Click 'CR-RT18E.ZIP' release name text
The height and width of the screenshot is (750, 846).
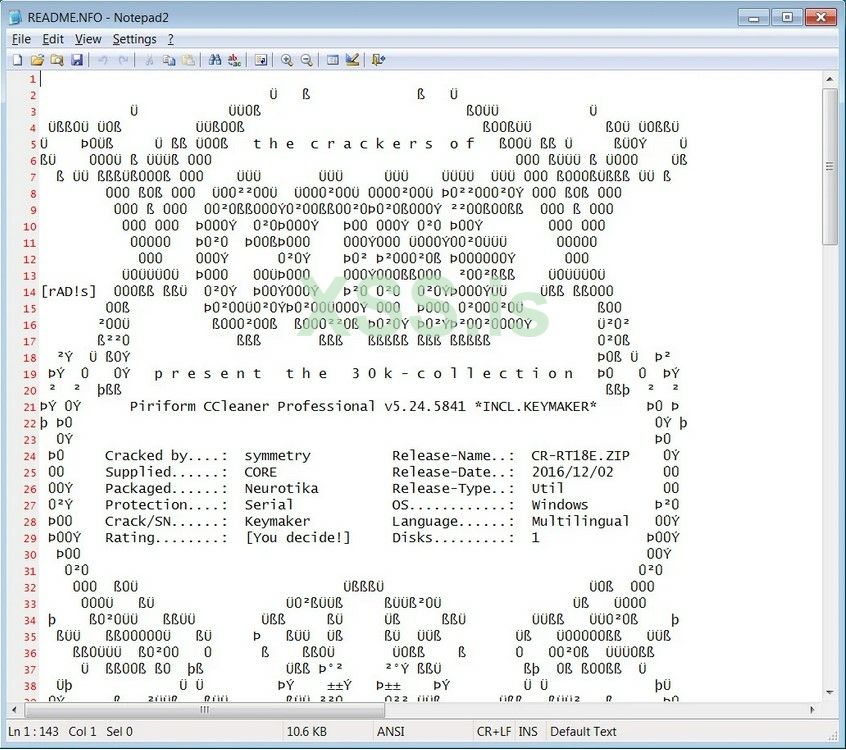point(580,456)
